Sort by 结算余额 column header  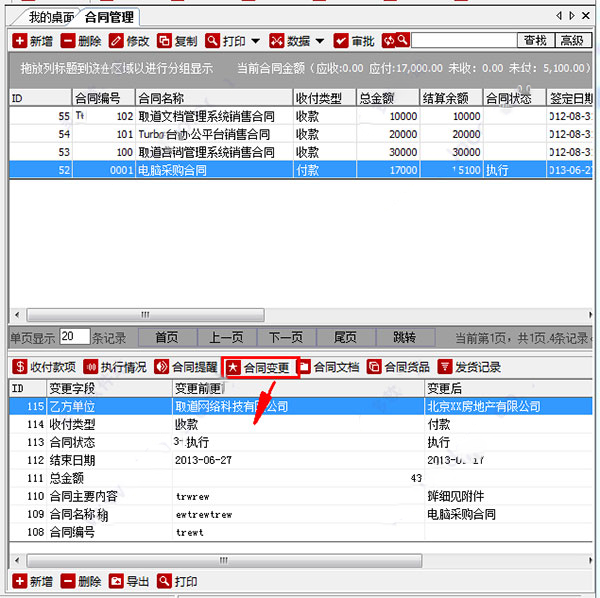click(451, 98)
